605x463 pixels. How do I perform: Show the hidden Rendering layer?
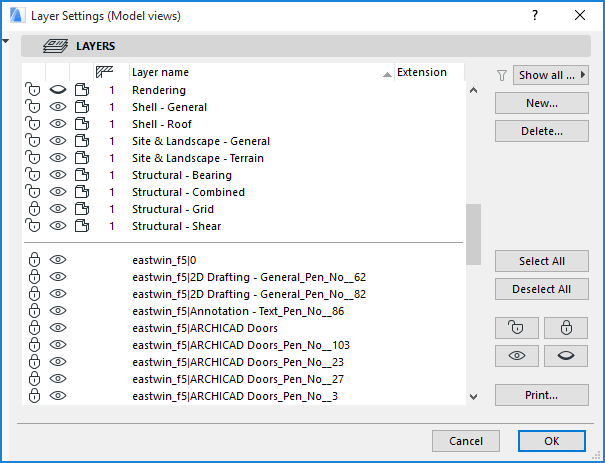click(x=58, y=90)
